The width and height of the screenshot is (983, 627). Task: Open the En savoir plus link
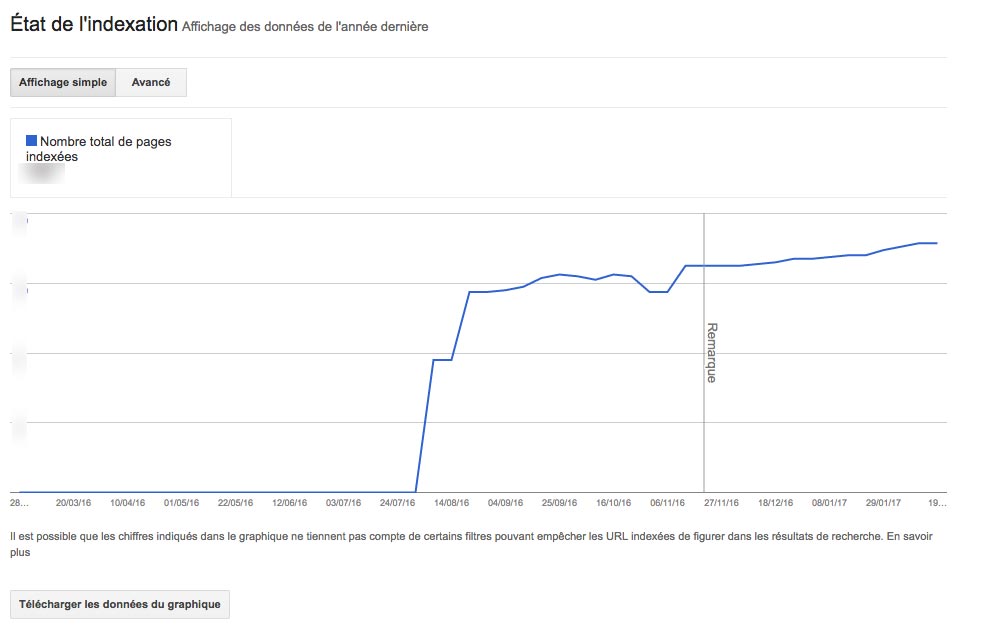coord(913,536)
